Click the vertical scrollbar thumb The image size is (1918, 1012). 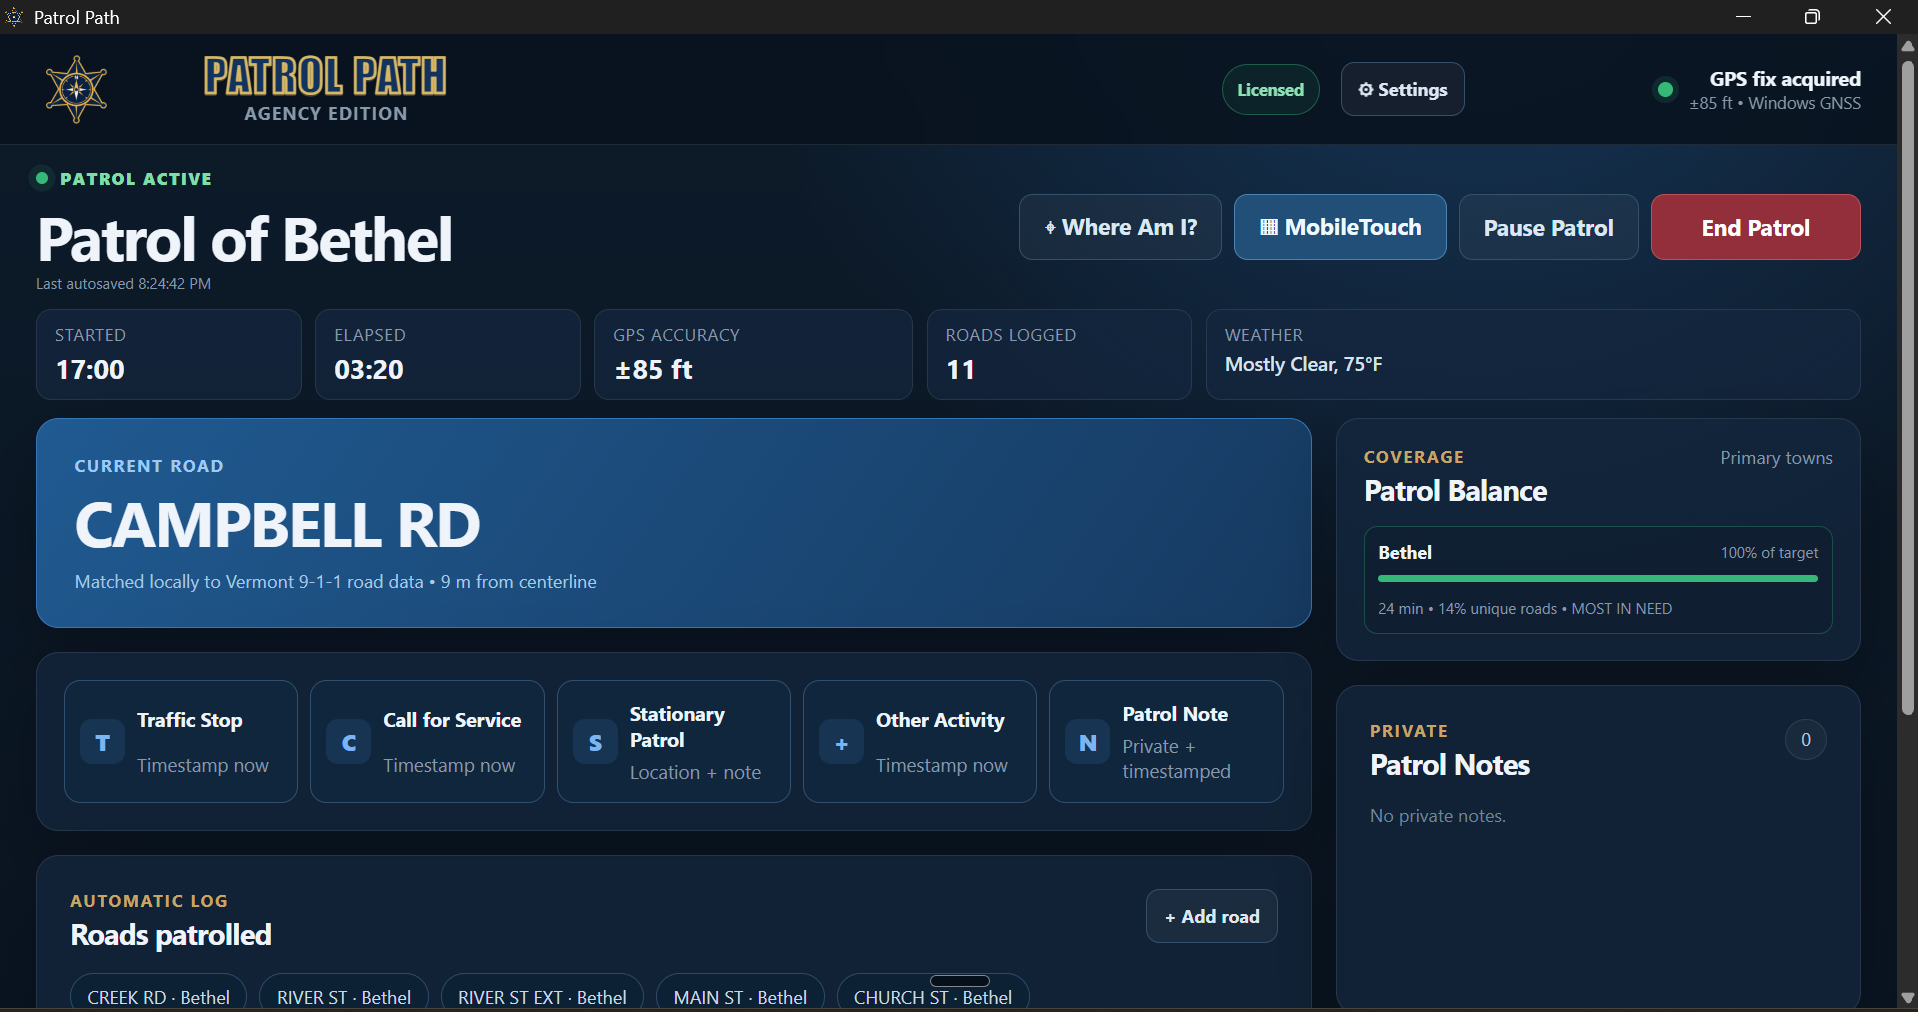click(x=1907, y=388)
